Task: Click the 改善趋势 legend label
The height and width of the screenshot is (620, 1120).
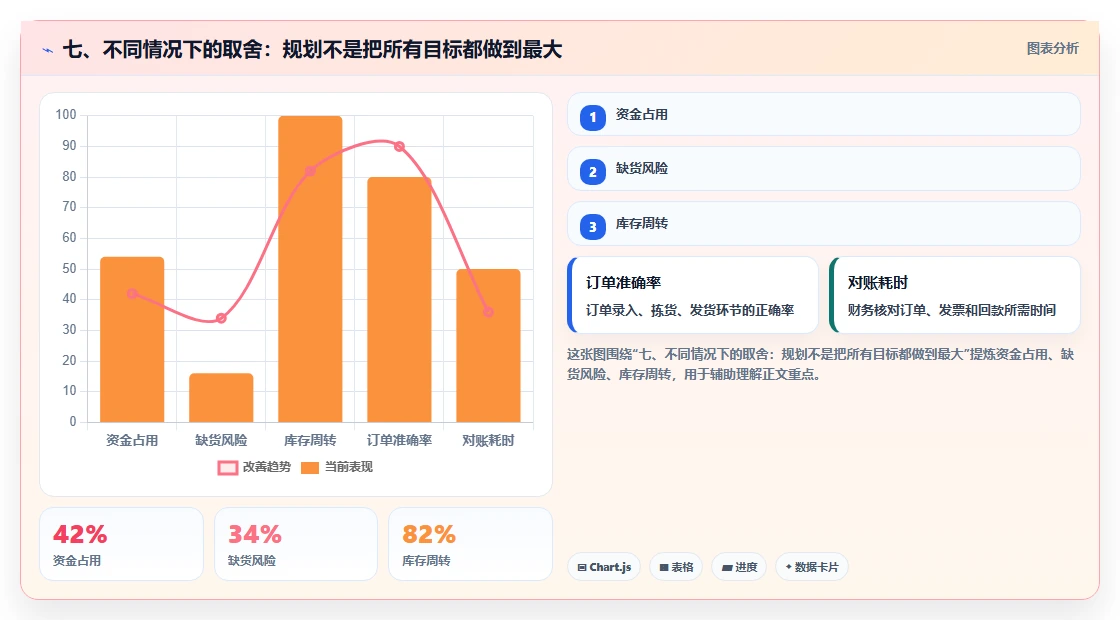Action: 266,467
